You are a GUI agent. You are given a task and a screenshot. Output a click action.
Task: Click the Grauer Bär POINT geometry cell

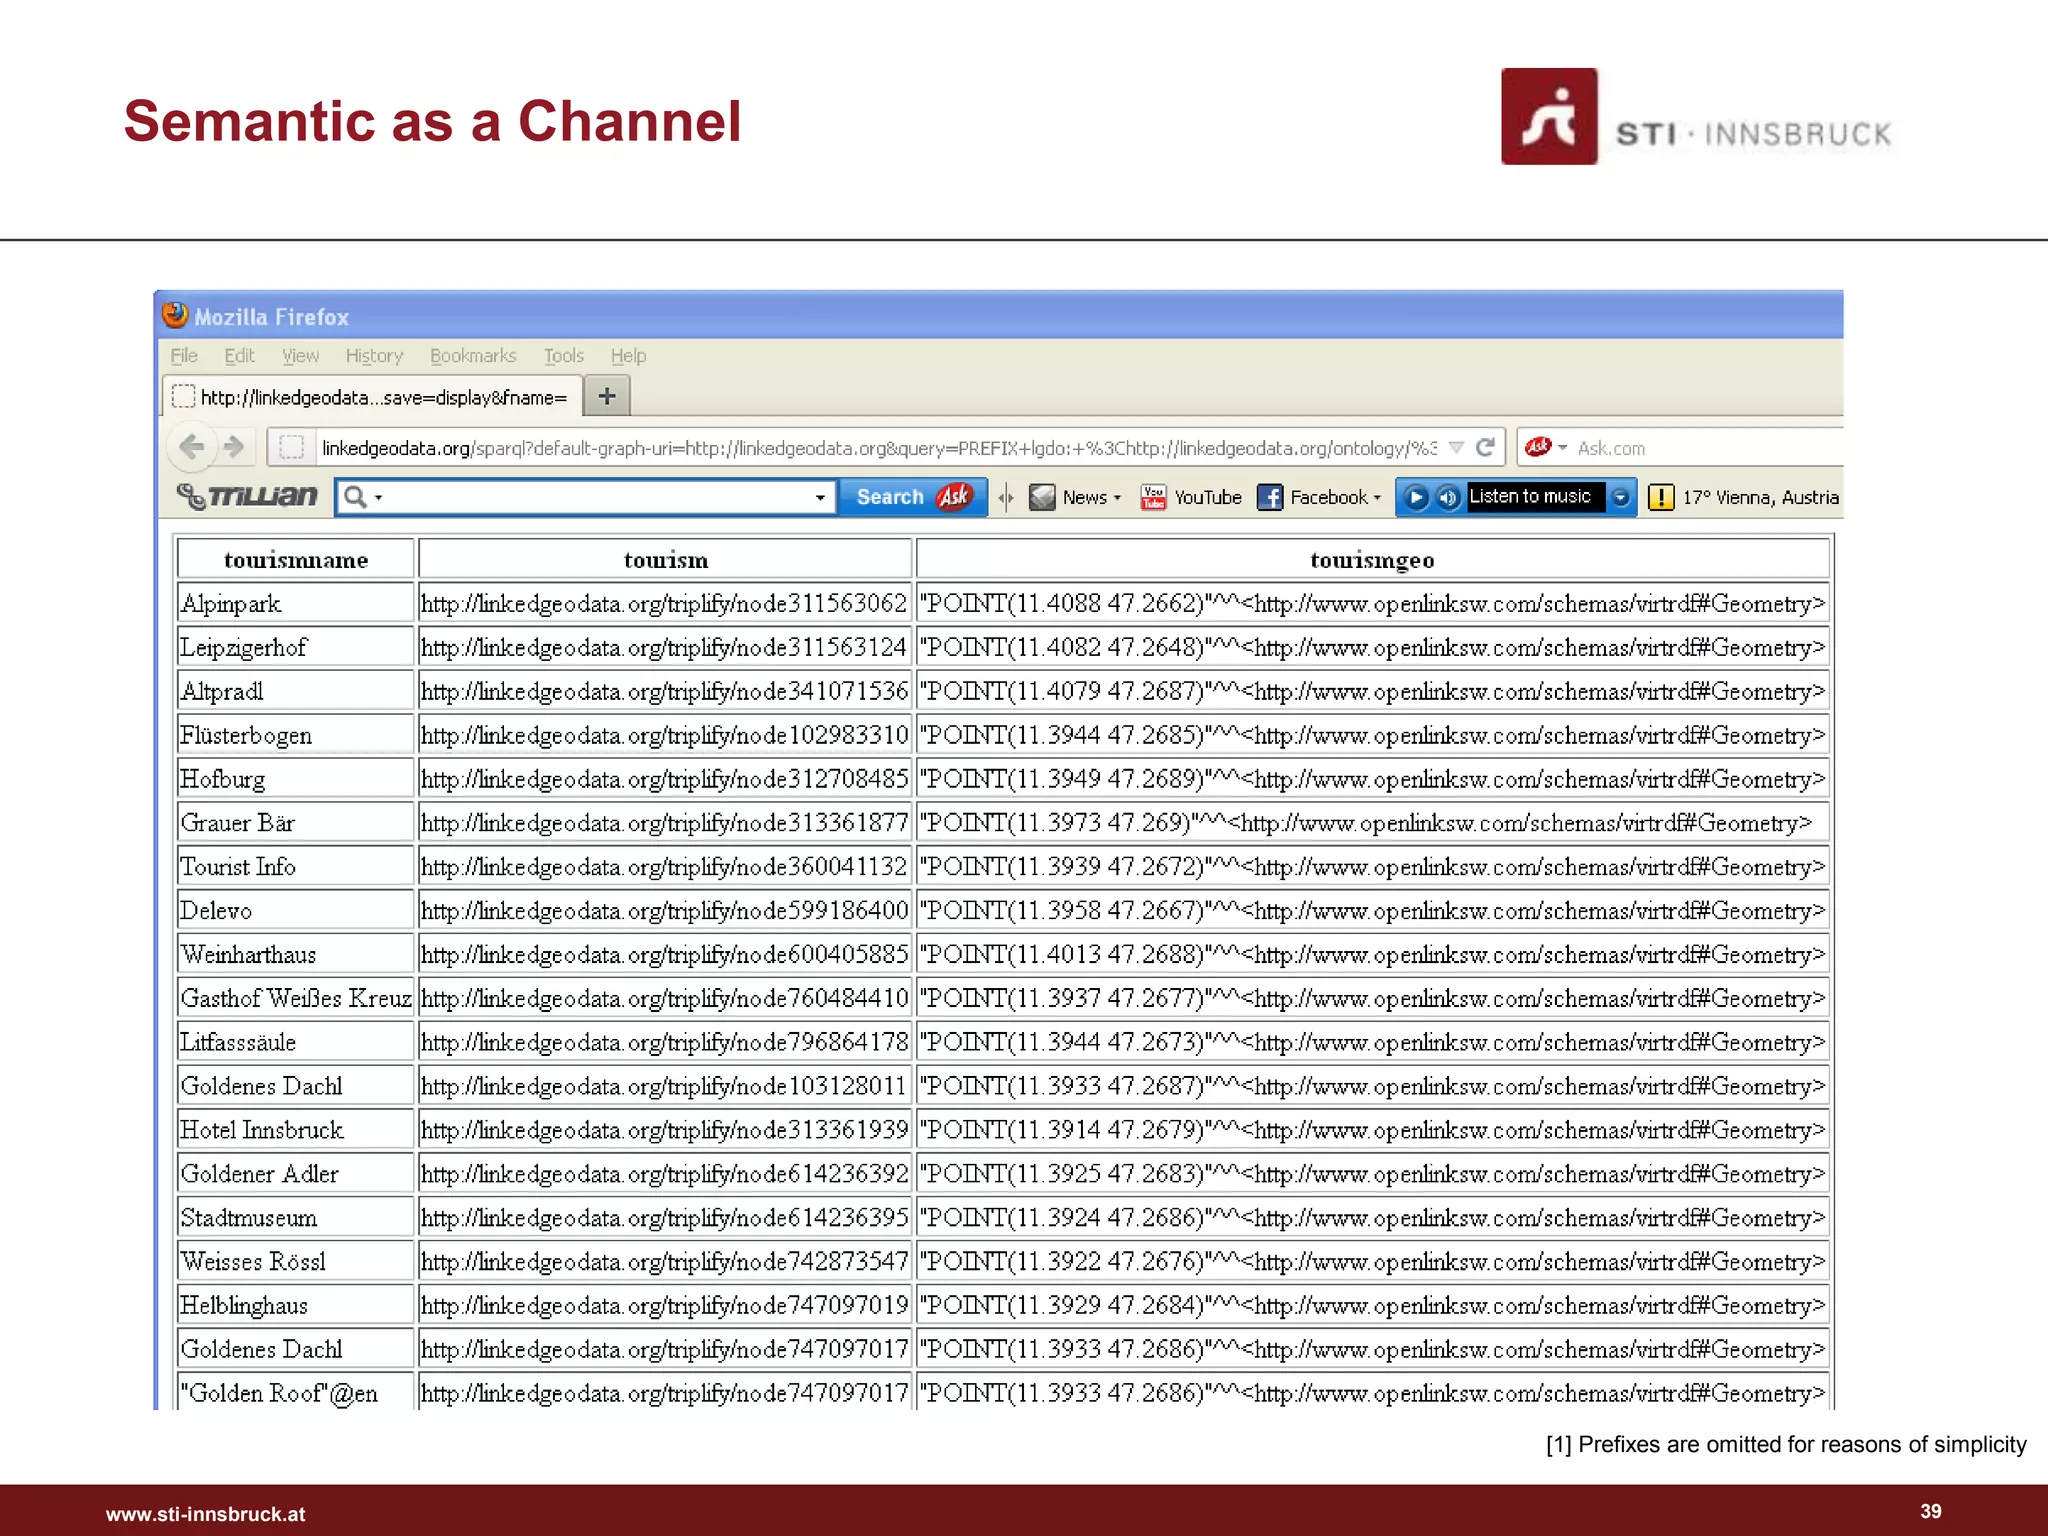click(x=1372, y=823)
